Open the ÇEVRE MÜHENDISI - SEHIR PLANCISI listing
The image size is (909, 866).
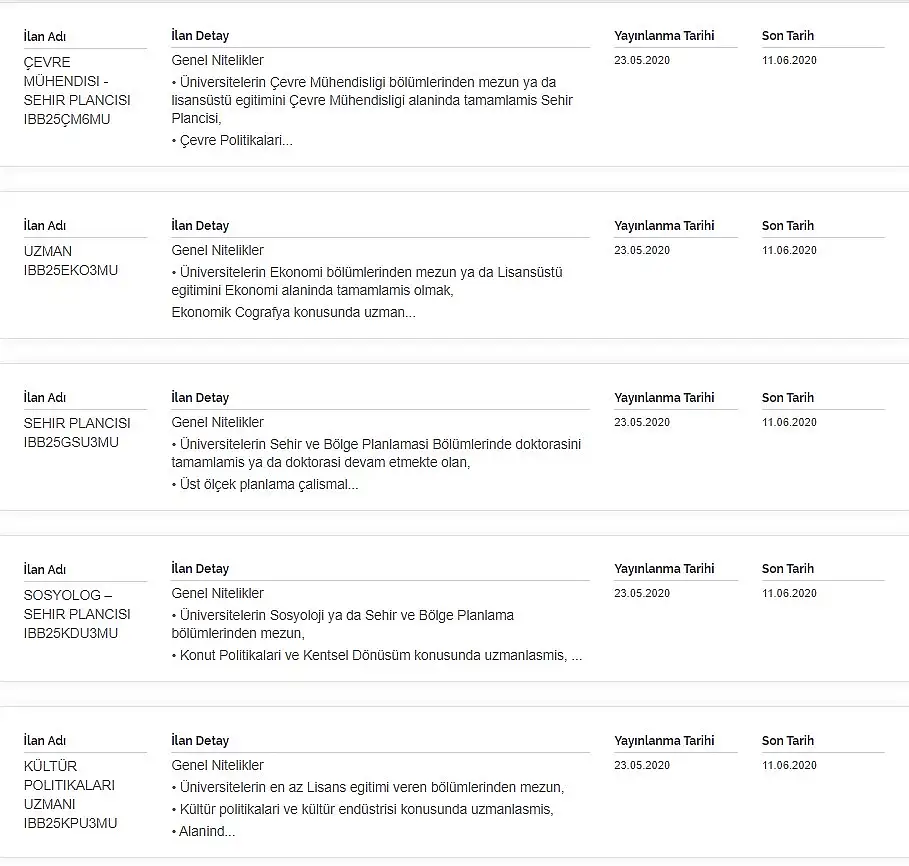point(77,90)
